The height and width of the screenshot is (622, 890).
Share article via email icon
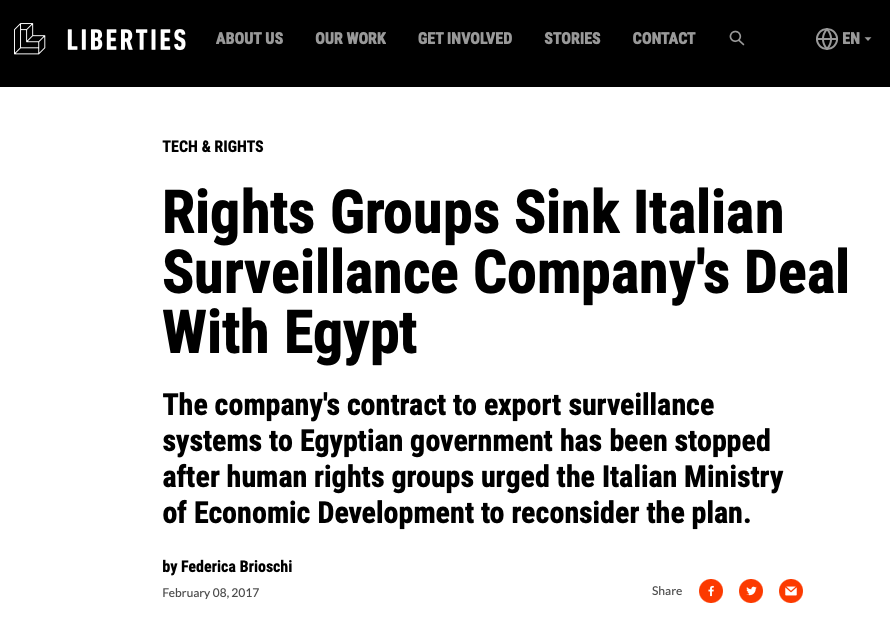(x=791, y=591)
